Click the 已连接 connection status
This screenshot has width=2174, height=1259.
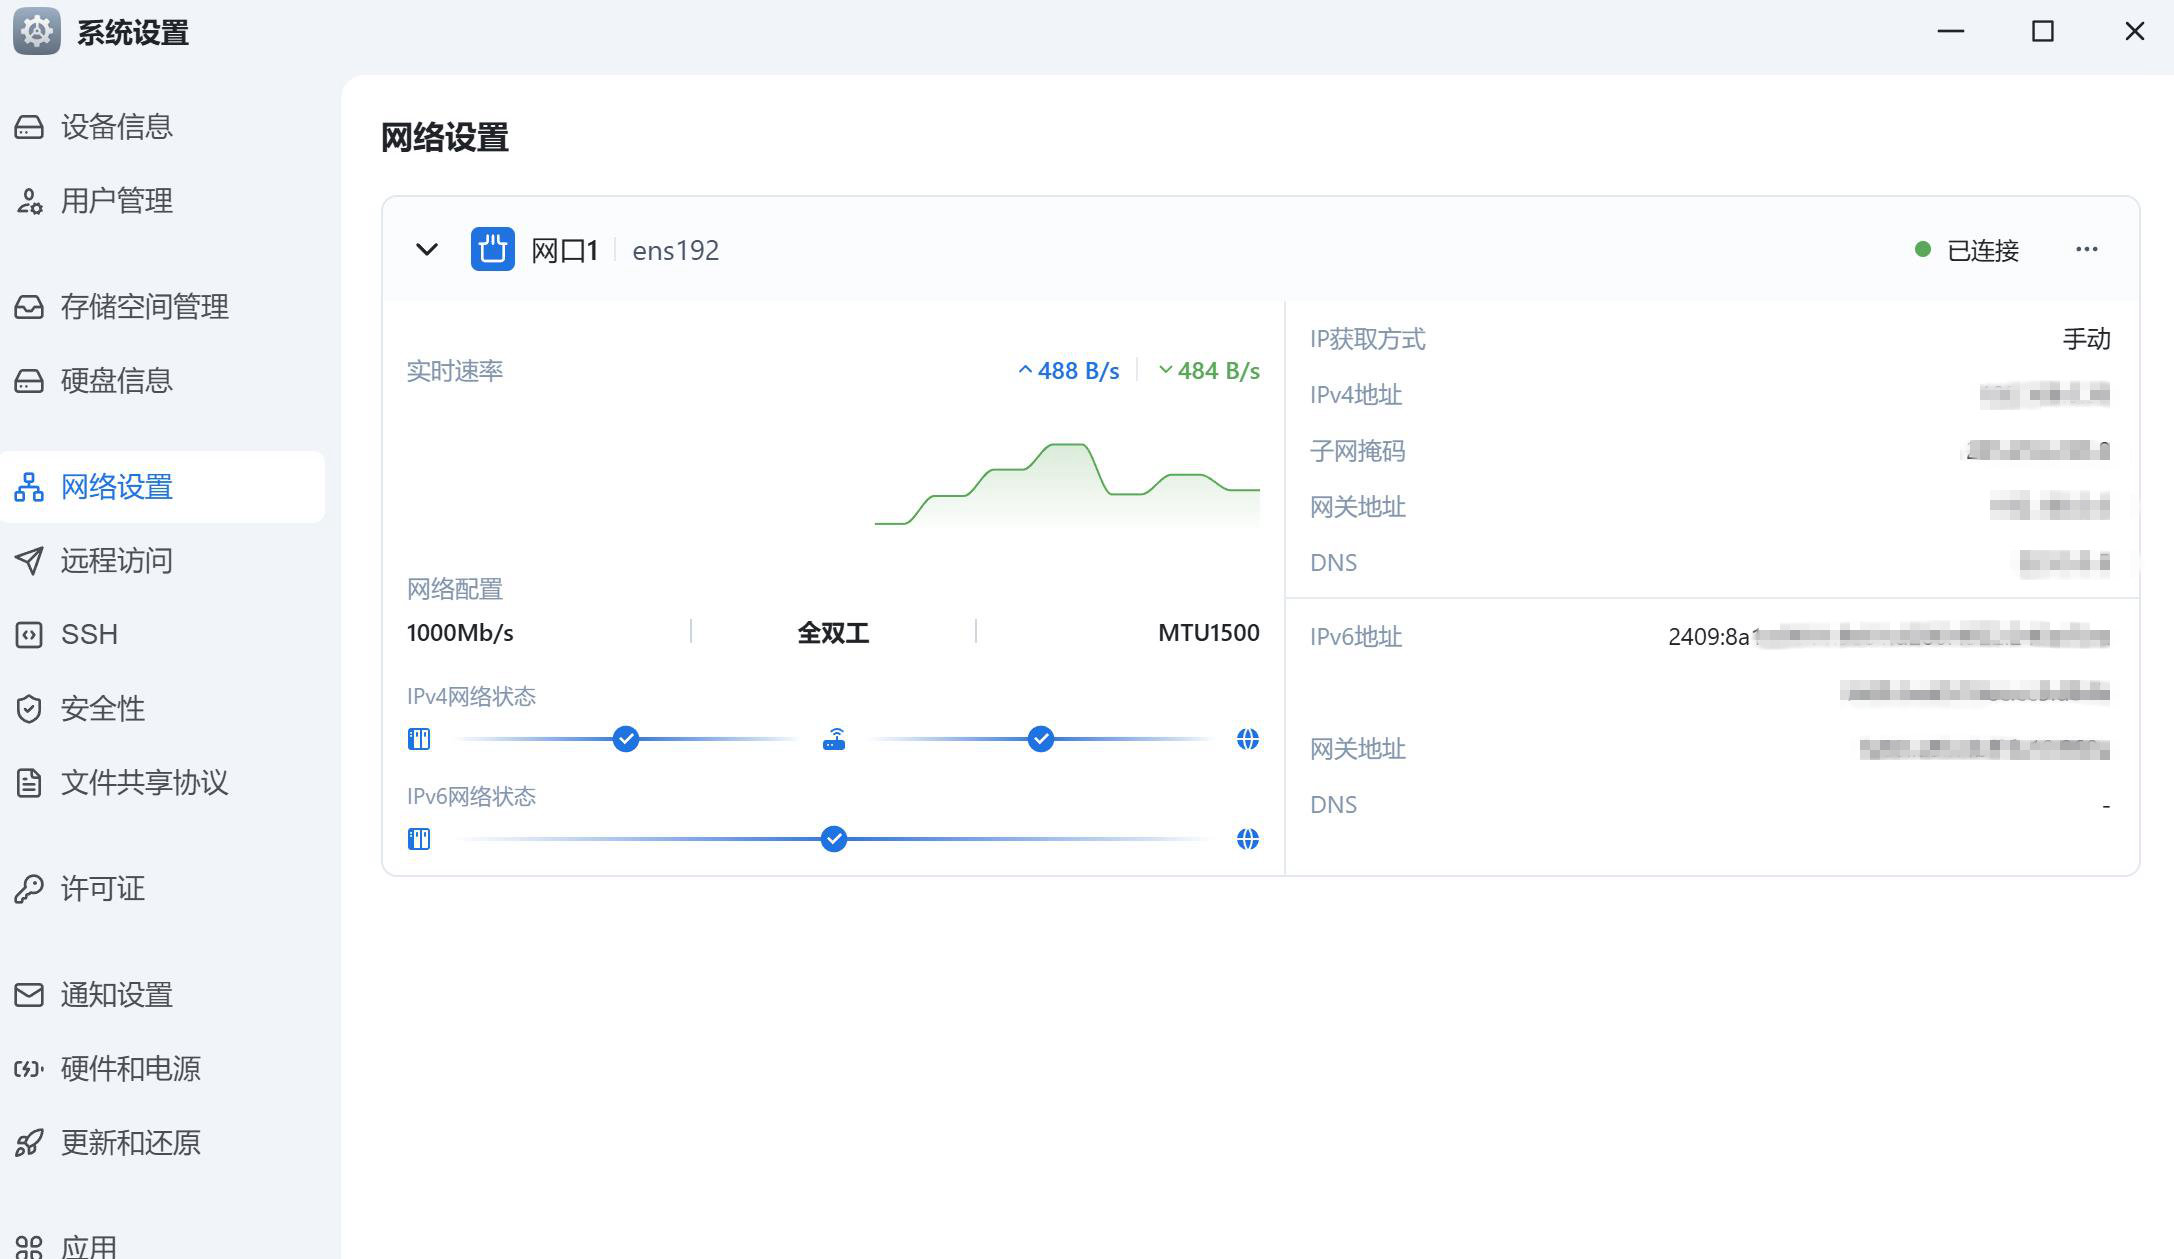pos(1985,250)
